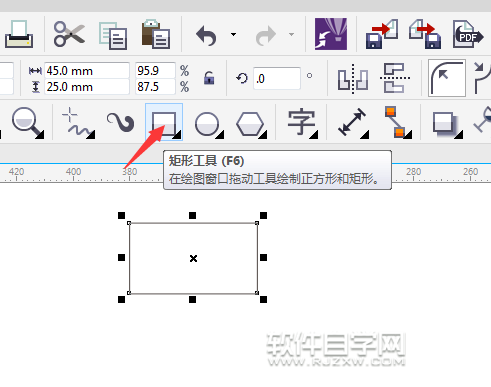Pick the Freehand curve tool

pyautogui.click(x=78, y=123)
